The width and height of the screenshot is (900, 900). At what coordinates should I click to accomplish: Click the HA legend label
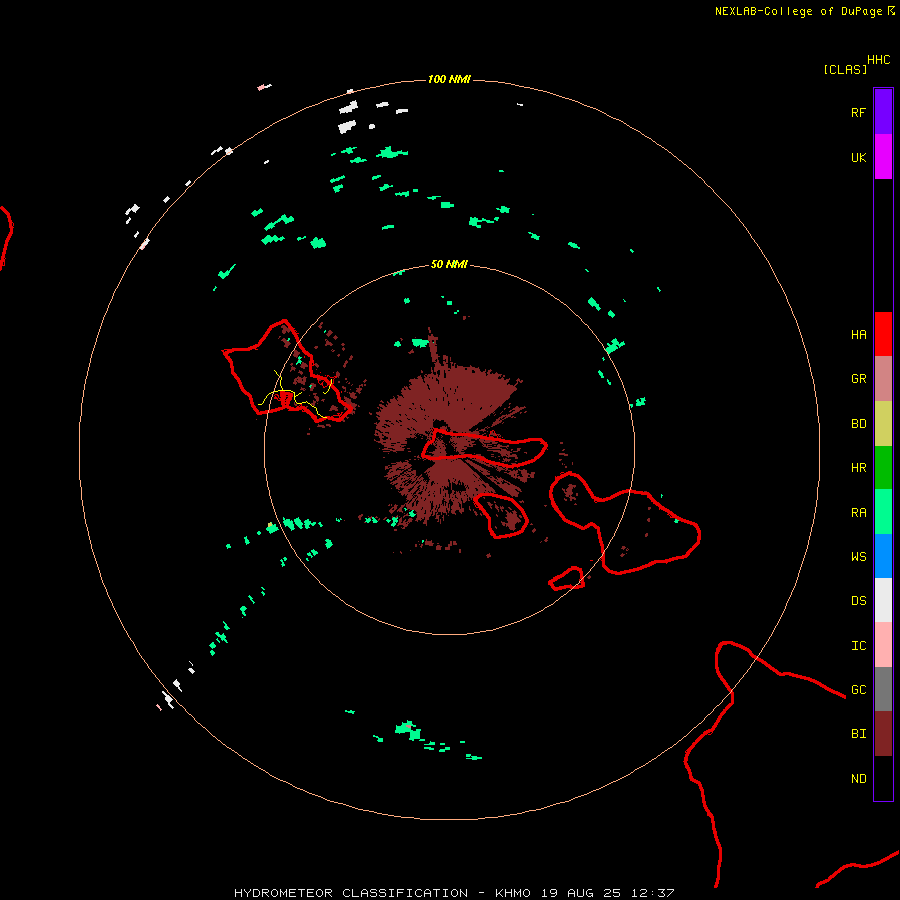(x=858, y=335)
